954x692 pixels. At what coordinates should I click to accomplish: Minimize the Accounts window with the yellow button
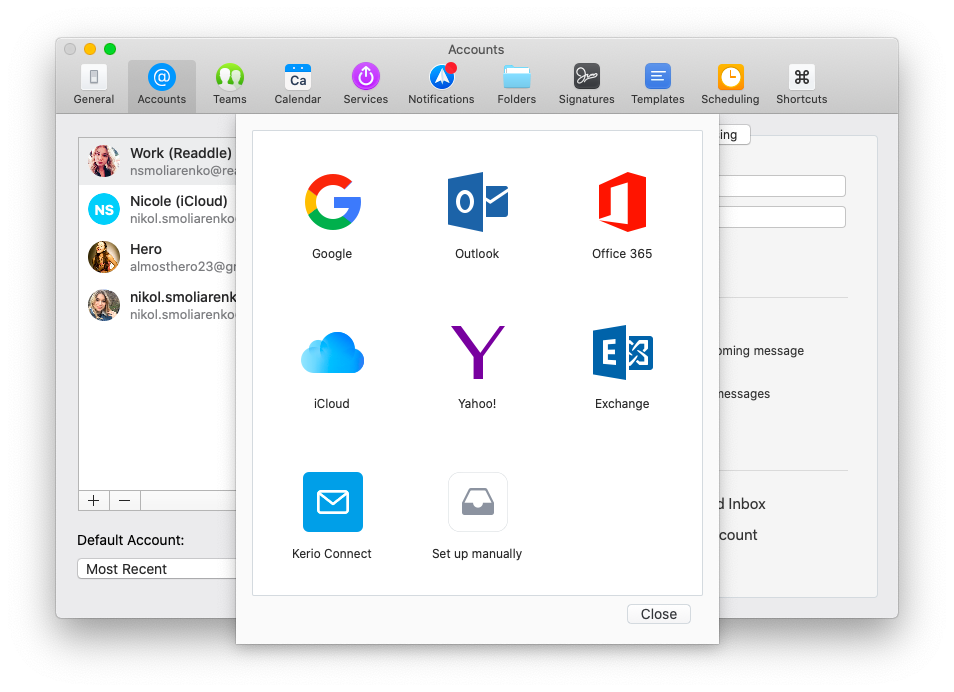tap(90, 49)
